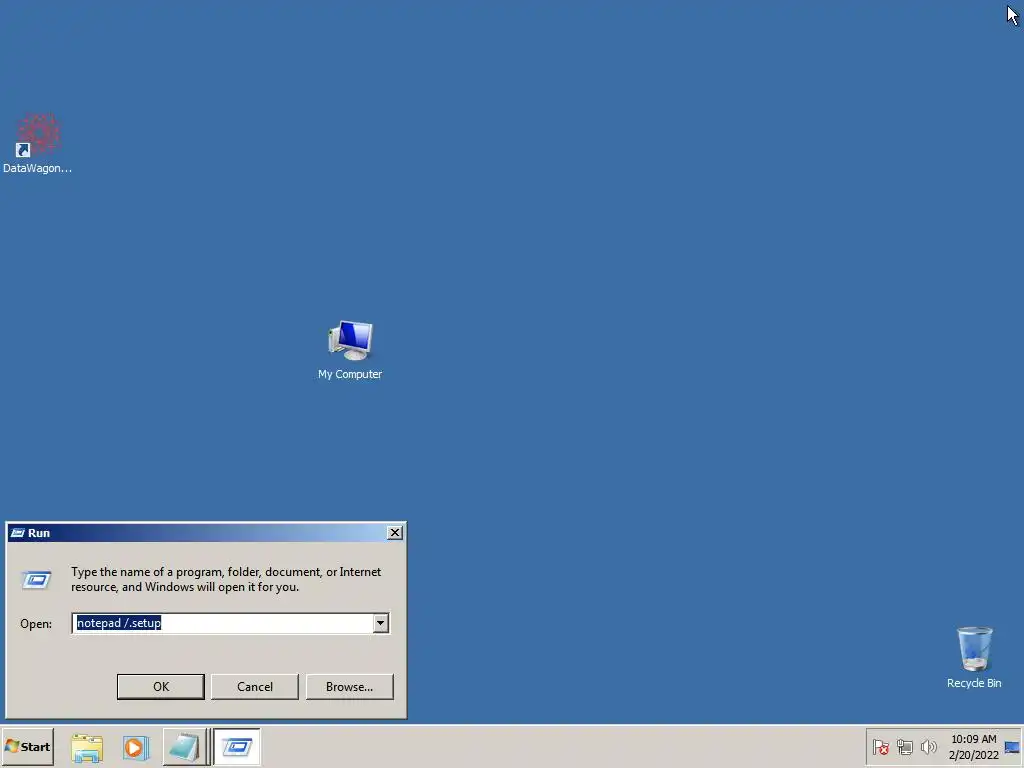
Task: Open Windows Explorer from the taskbar
Action: tap(87, 747)
